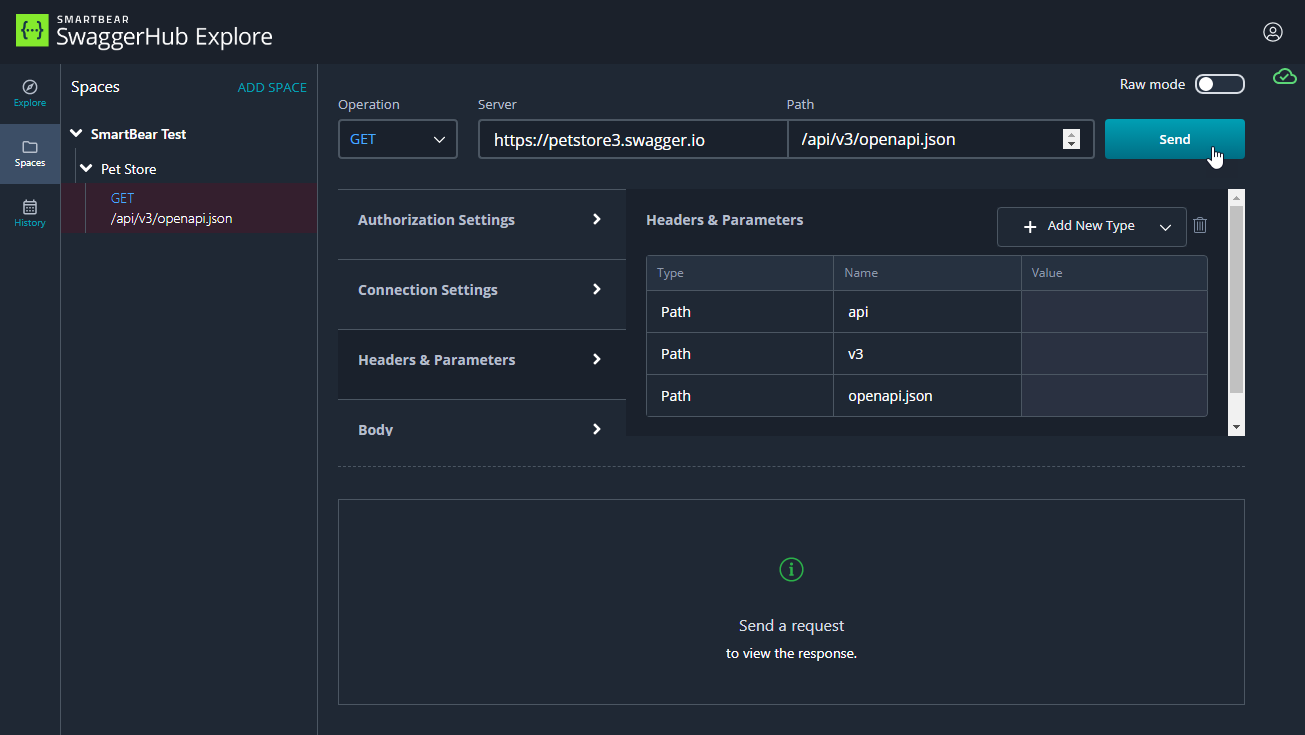1305x735 pixels.
Task: Open the Add New Type dropdown
Action: (x=1091, y=226)
